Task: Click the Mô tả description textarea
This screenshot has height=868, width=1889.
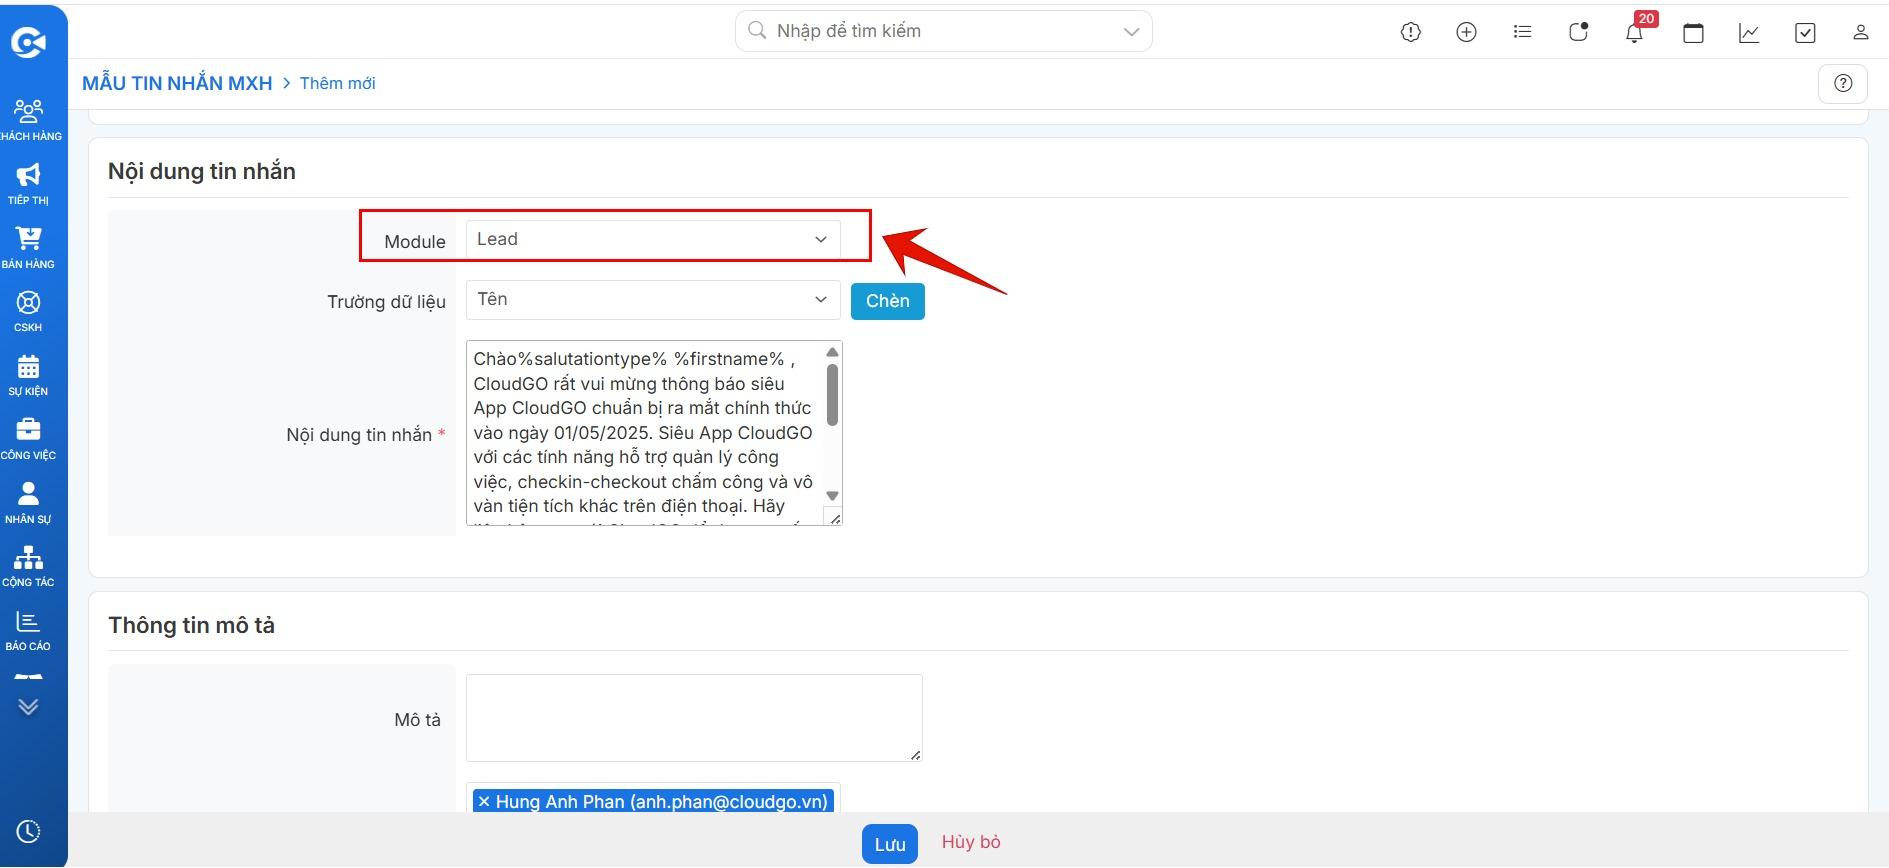Action: coord(694,718)
